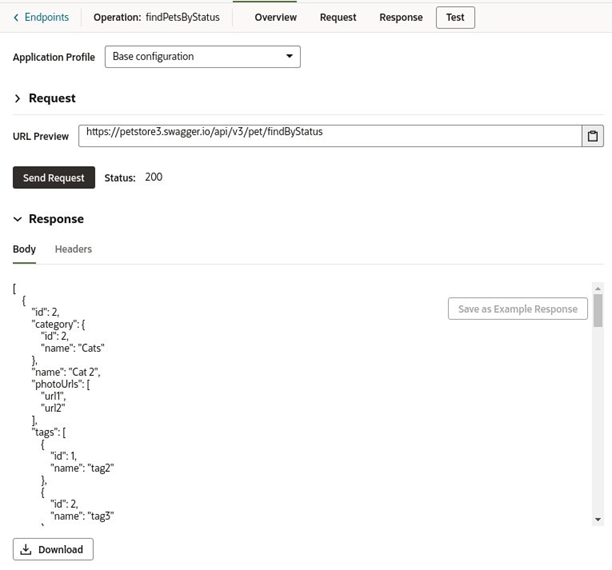Click Save as Example Response
612x570 pixels.
[x=518, y=309]
